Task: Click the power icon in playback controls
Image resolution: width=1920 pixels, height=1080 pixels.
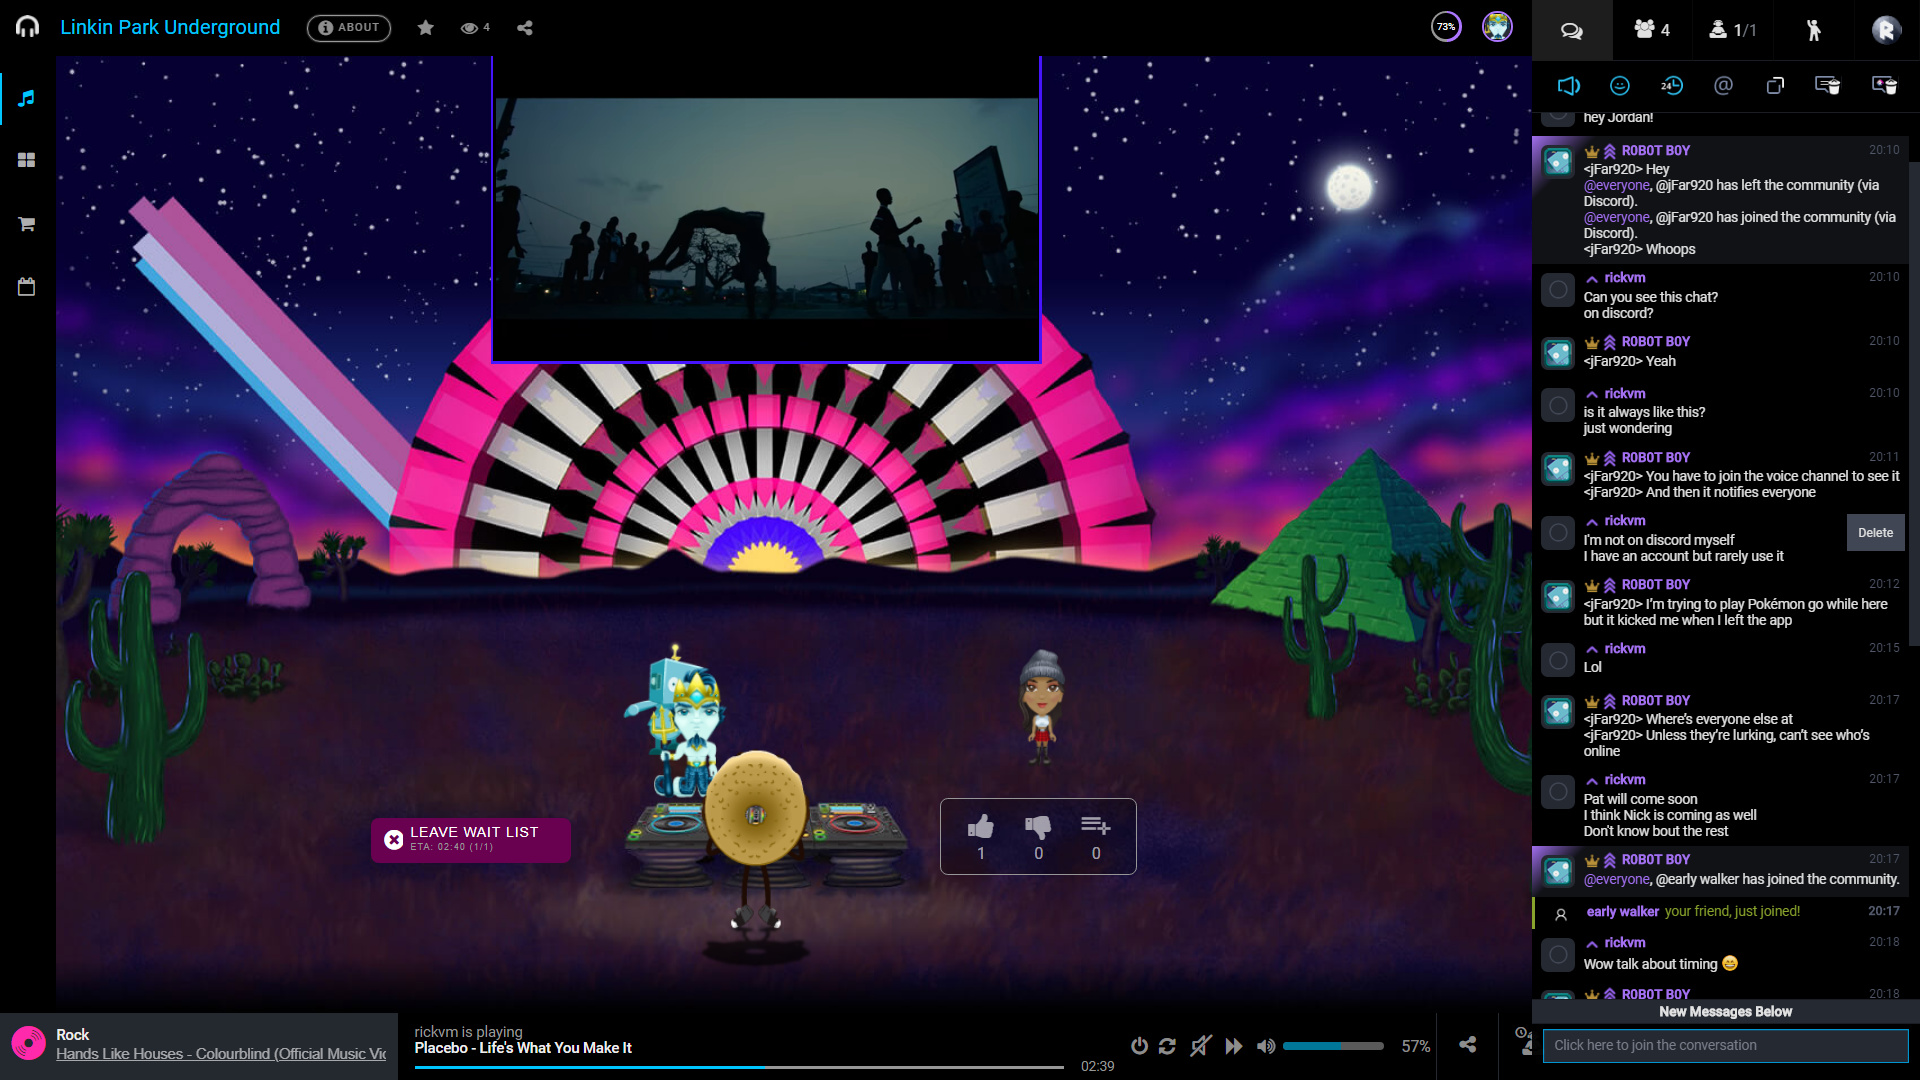Action: point(1139,1046)
